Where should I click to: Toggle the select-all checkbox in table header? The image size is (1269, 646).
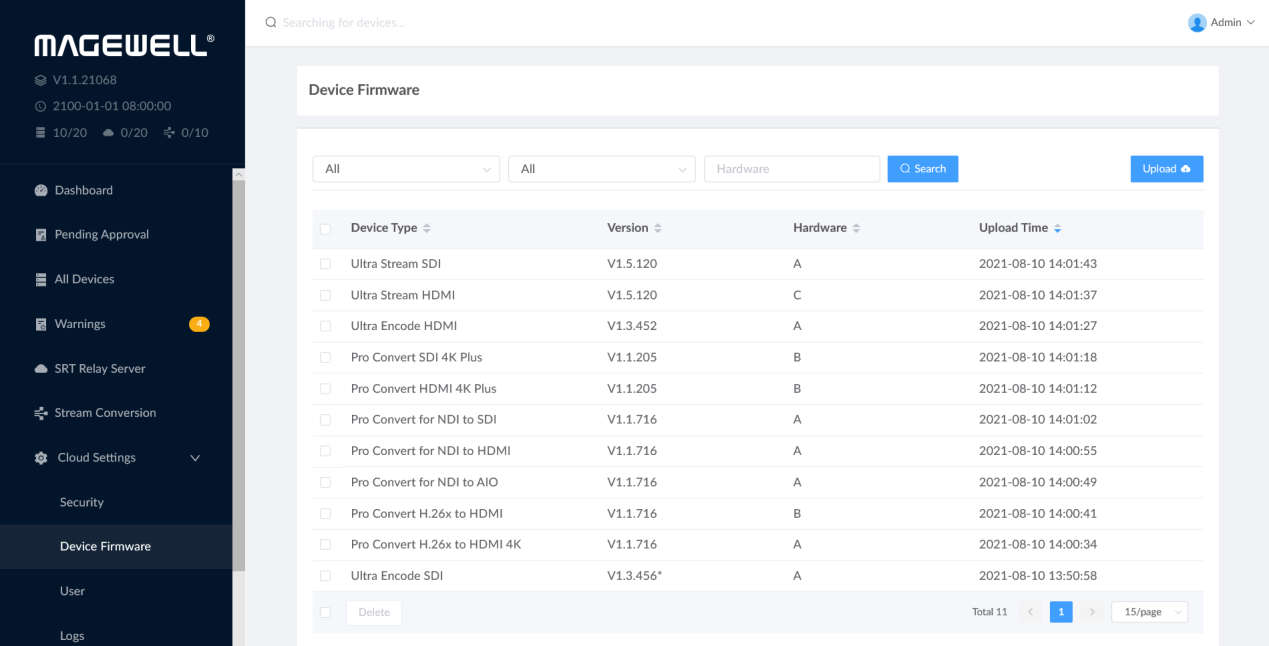click(325, 229)
